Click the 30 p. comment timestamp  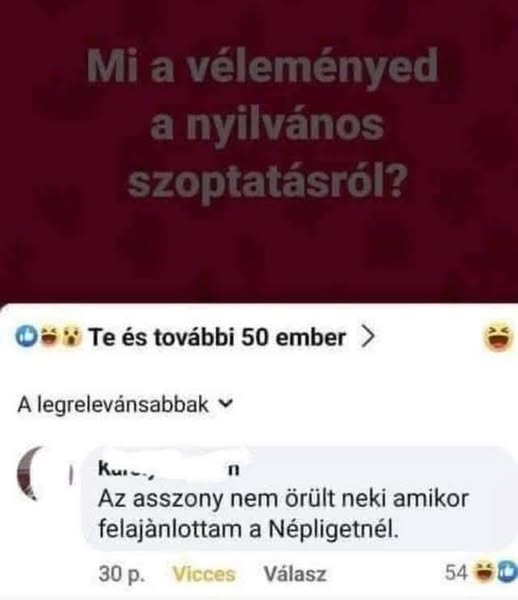122,574
